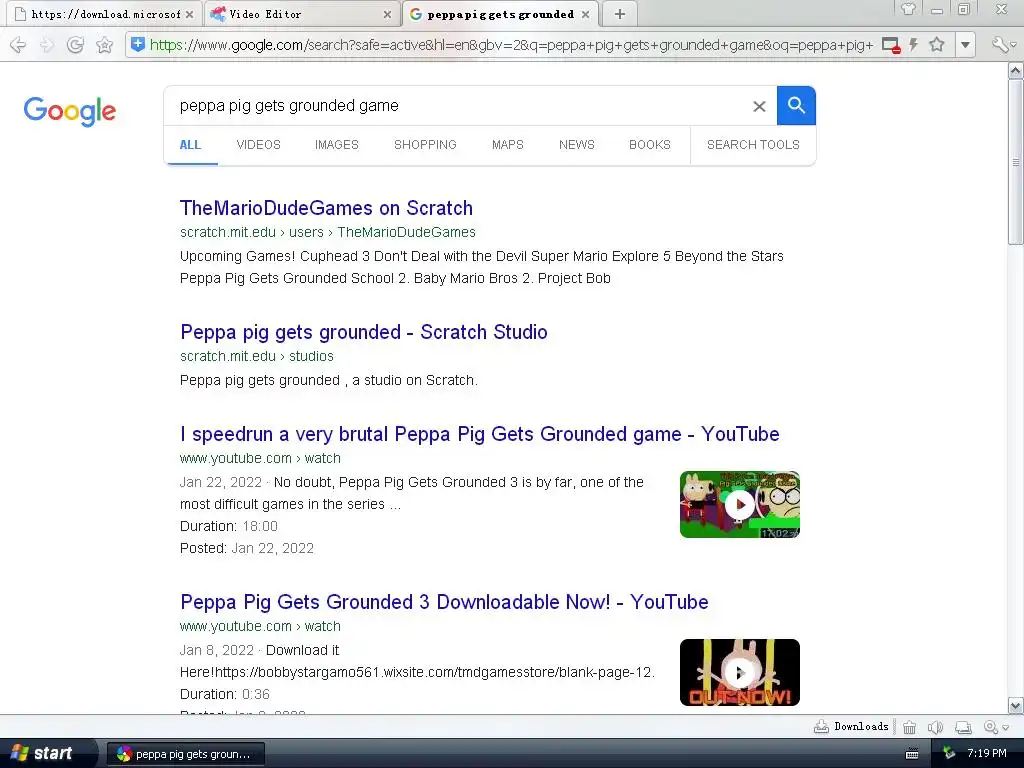
Task: Click into the Google search box
Action: pyautogui.click(x=457, y=106)
